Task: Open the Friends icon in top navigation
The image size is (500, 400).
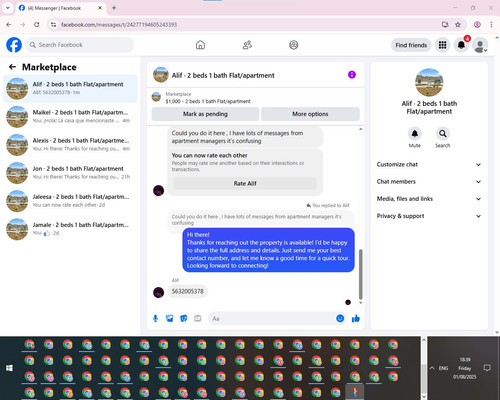Action: click(247, 45)
